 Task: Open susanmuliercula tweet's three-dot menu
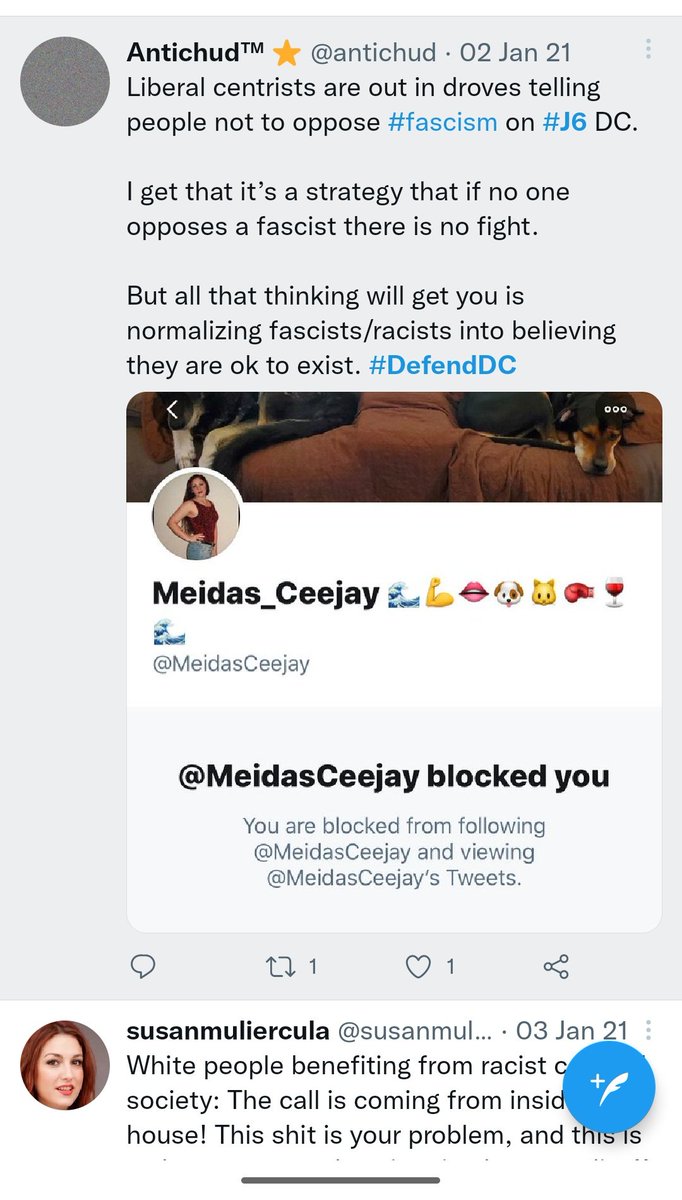648,1031
